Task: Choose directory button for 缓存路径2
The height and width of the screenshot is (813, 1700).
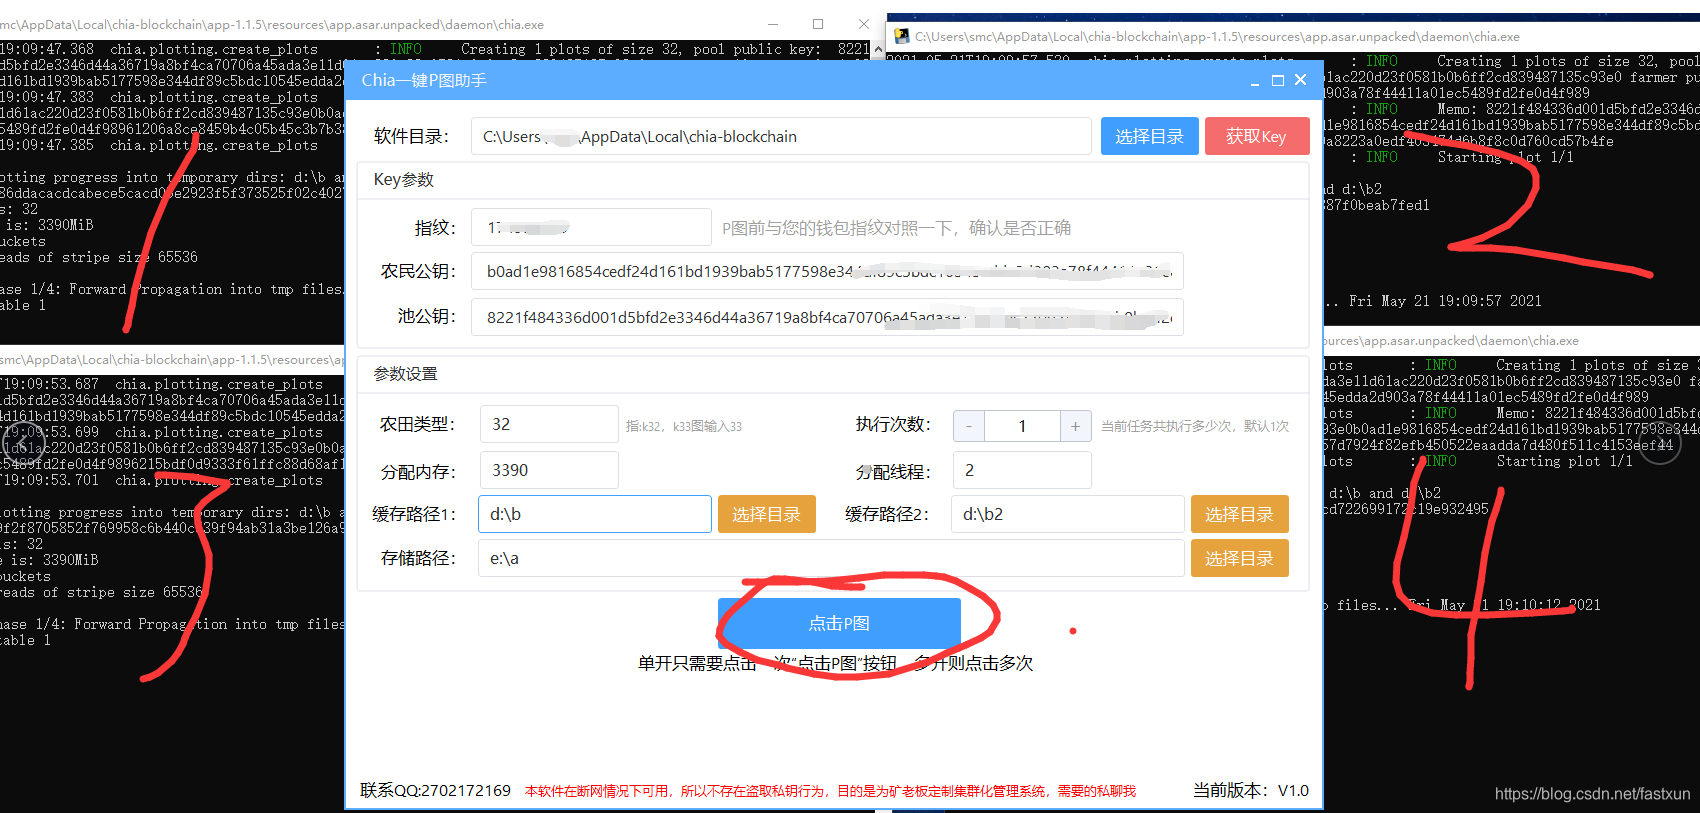Action: [x=1240, y=514]
